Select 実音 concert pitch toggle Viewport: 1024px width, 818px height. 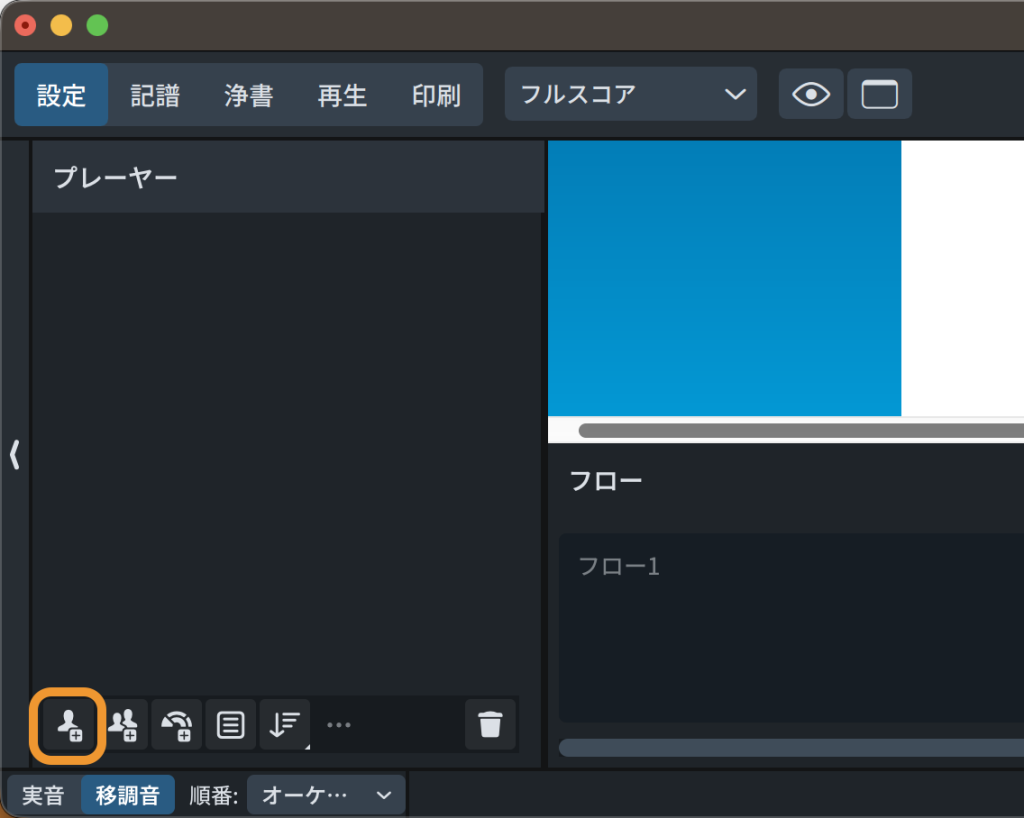[x=43, y=795]
